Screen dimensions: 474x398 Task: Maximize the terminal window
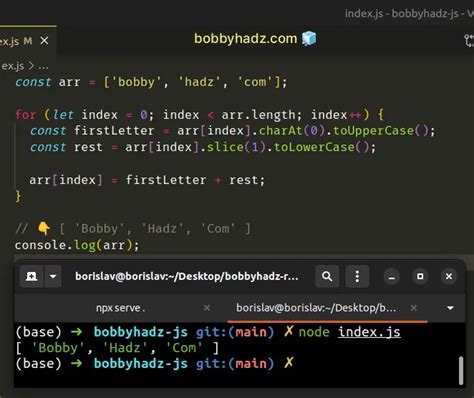point(420,276)
